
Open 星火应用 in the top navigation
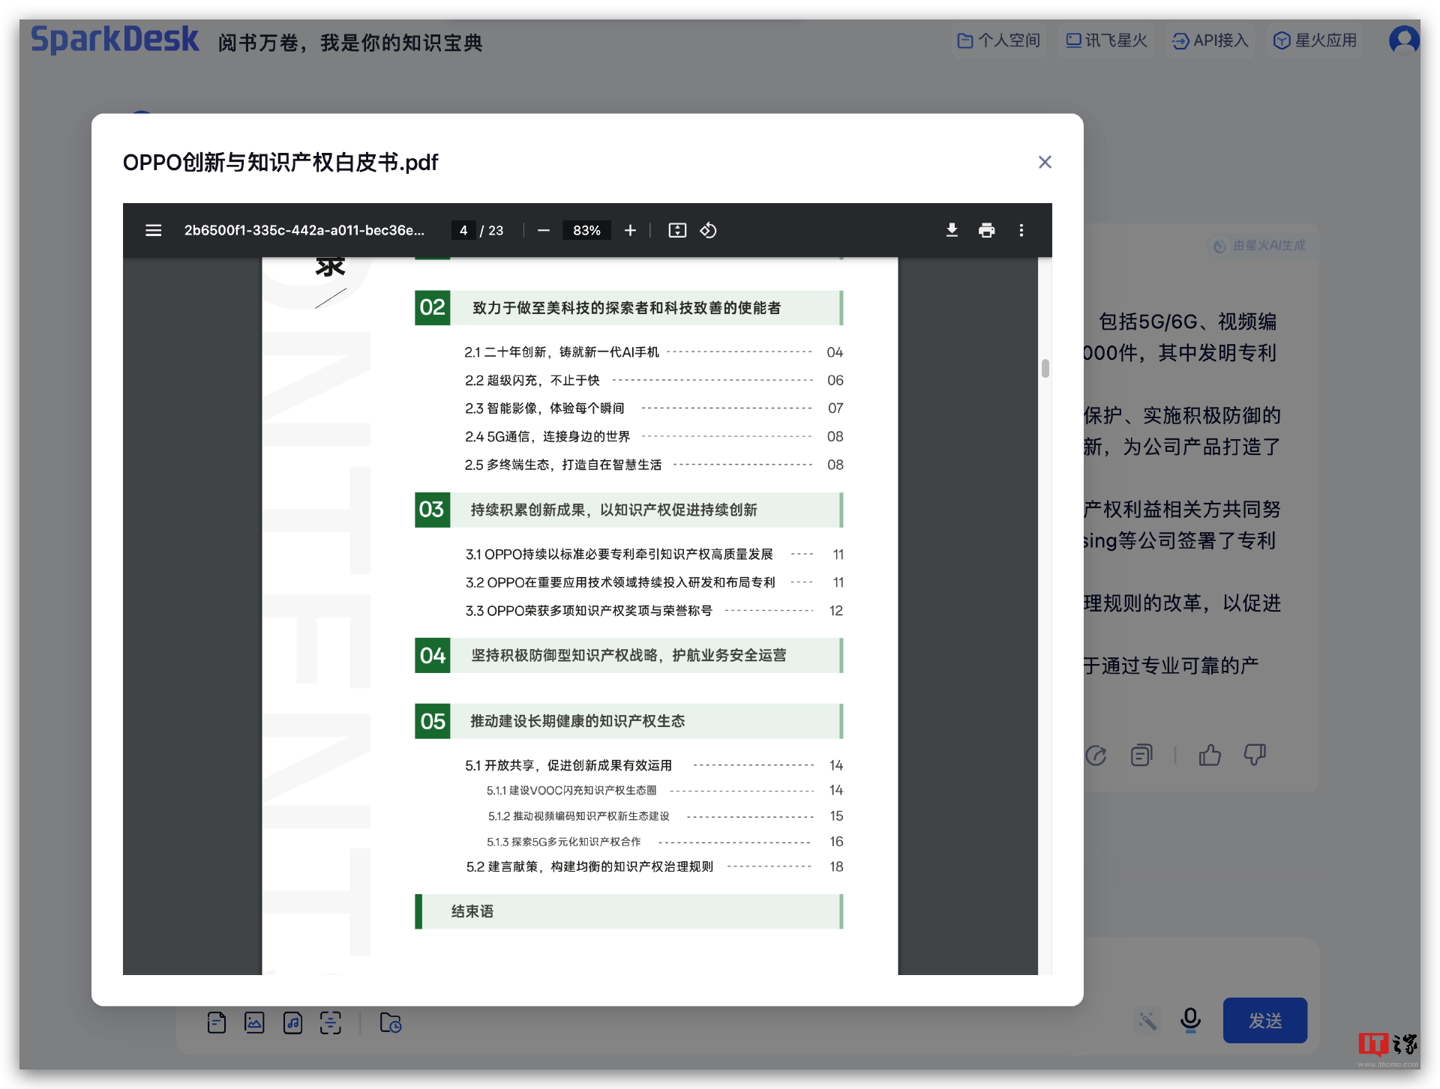1315,41
